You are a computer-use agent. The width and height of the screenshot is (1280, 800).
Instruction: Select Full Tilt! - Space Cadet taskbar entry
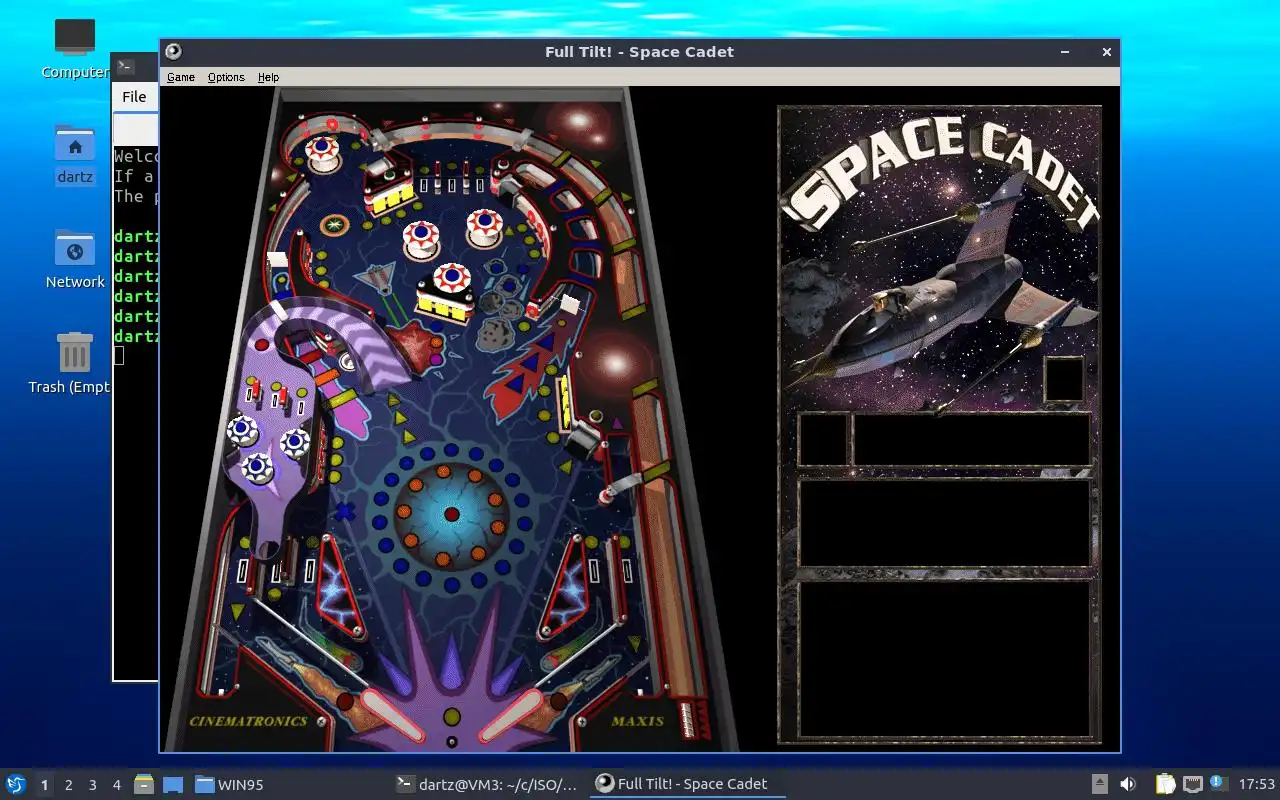(x=686, y=785)
